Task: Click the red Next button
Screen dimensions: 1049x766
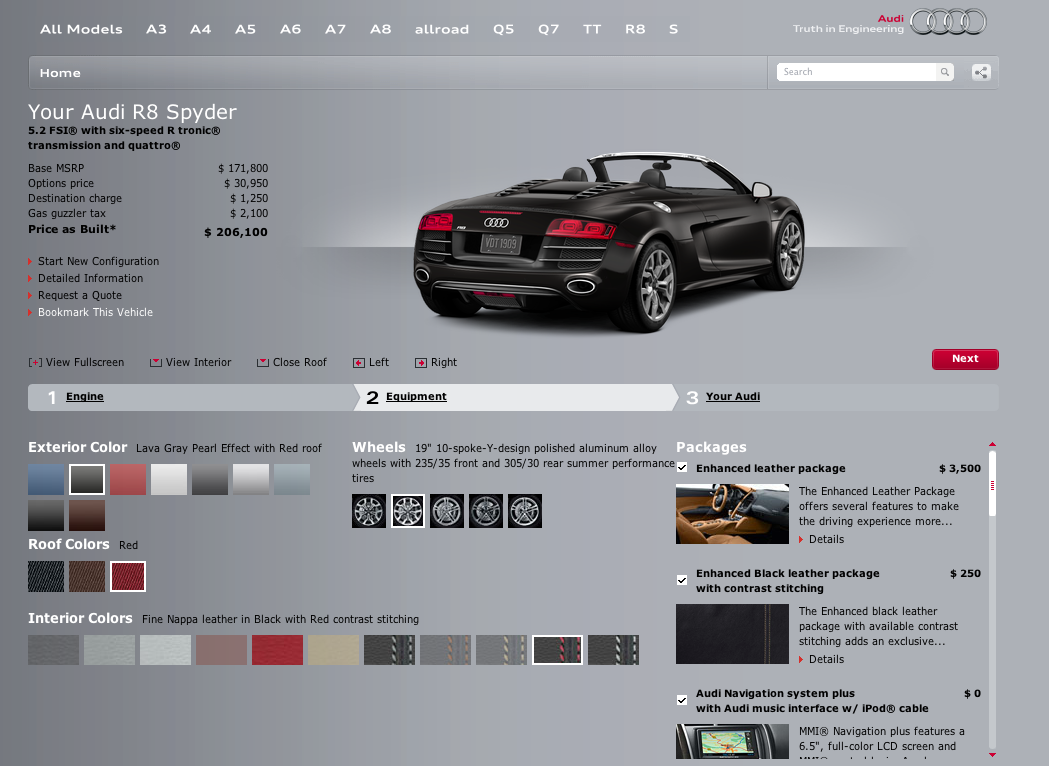Action: (x=965, y=359)
